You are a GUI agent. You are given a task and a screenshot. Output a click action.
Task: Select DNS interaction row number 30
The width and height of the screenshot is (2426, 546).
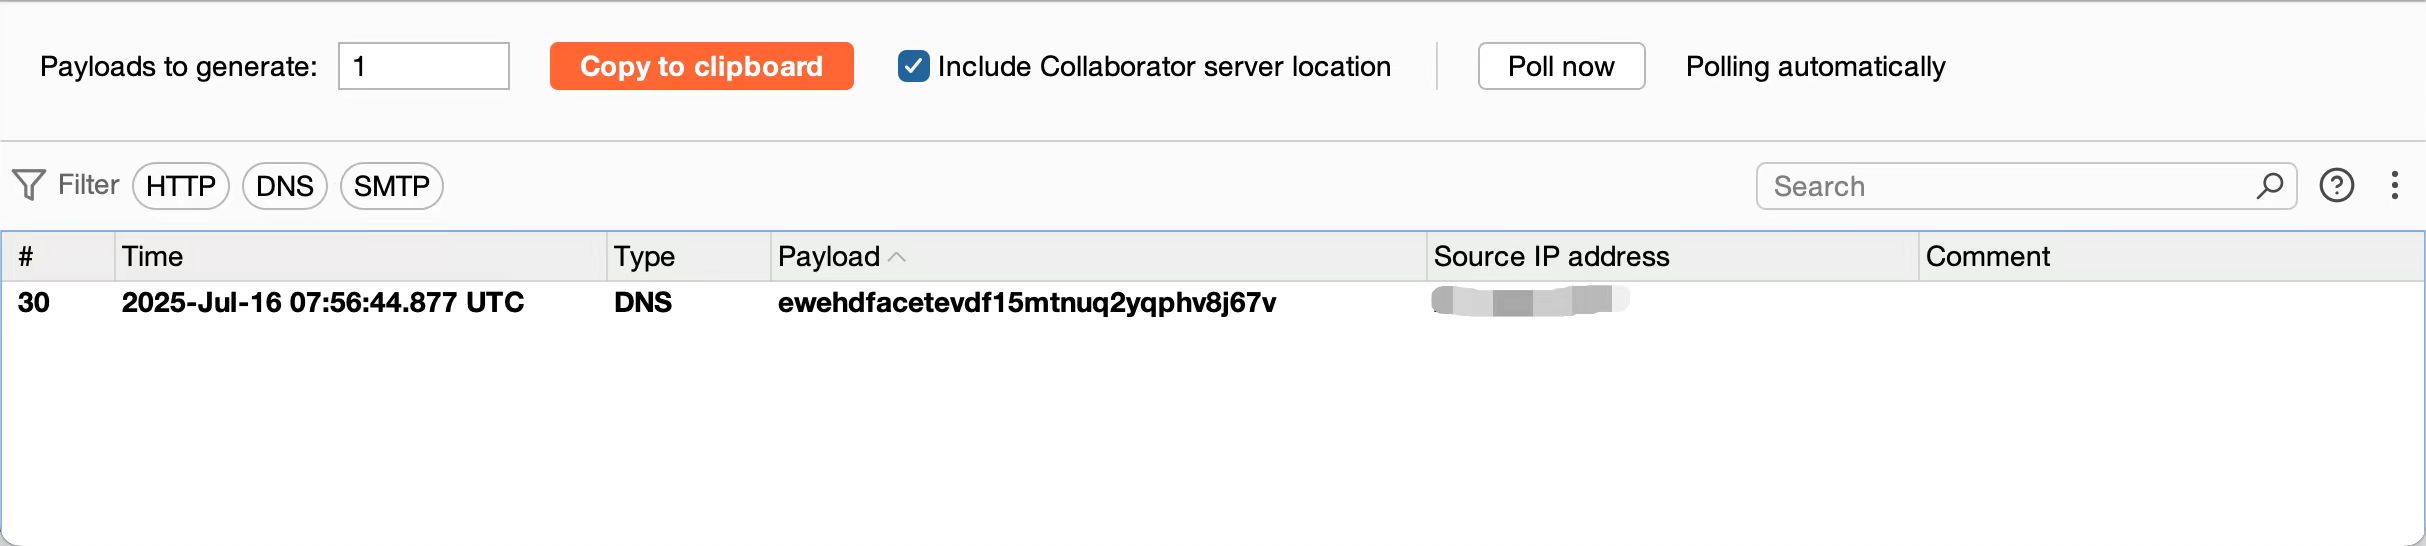tap(1212, 302)
